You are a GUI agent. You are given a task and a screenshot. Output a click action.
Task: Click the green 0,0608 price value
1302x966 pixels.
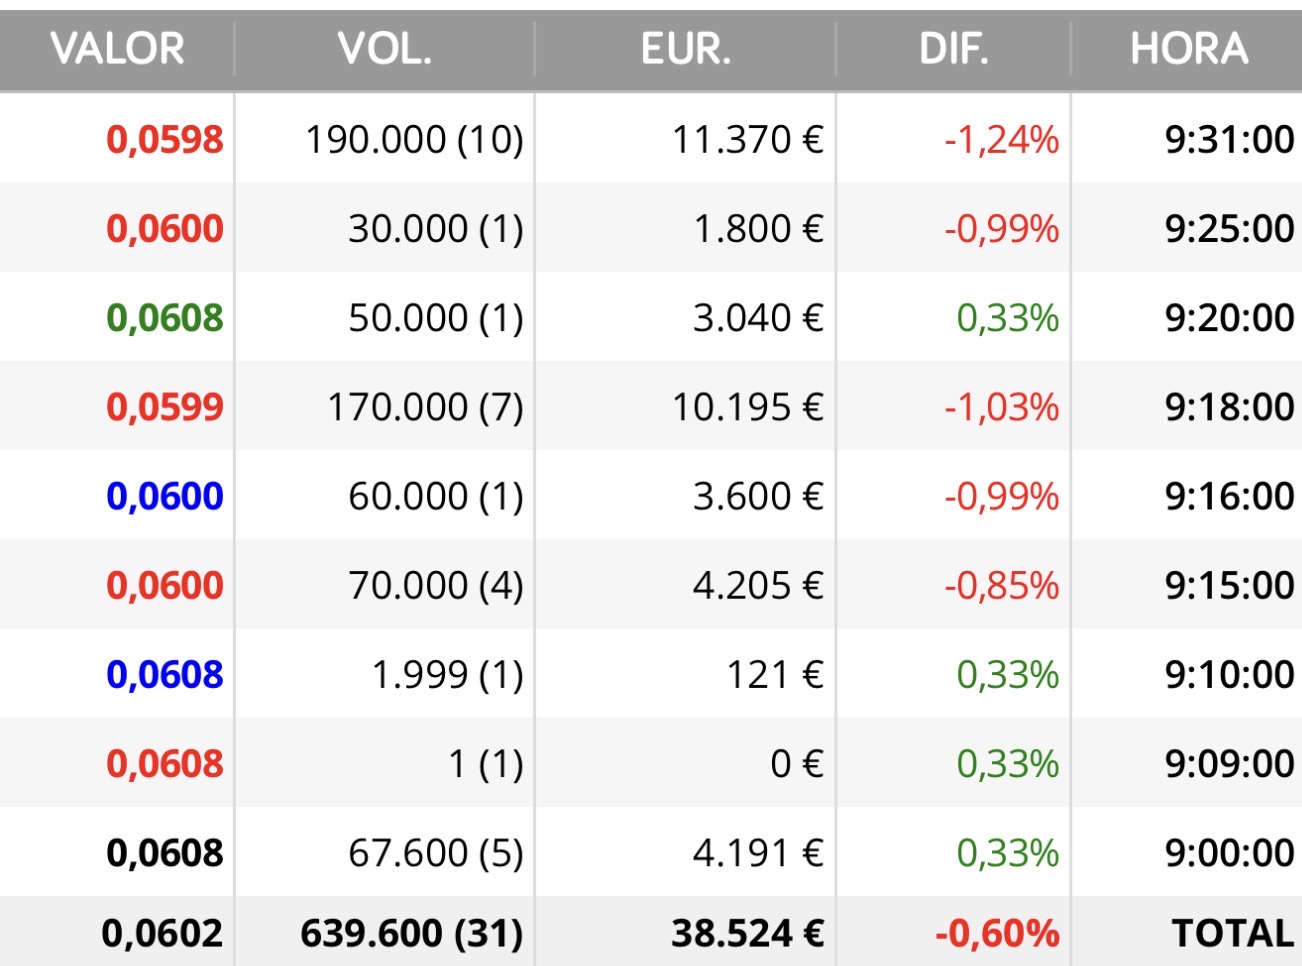(165, 318)
